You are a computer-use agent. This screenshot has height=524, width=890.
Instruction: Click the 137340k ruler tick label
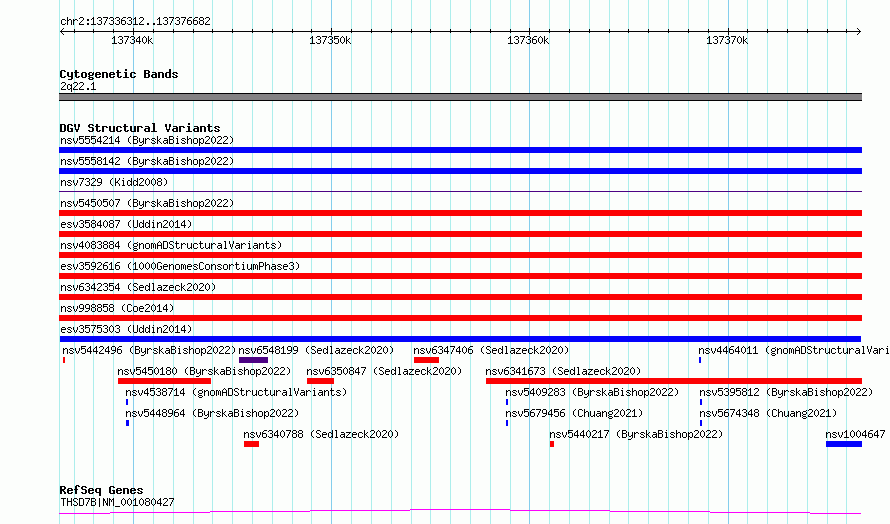pyautogui.click(x=132, y=40)
